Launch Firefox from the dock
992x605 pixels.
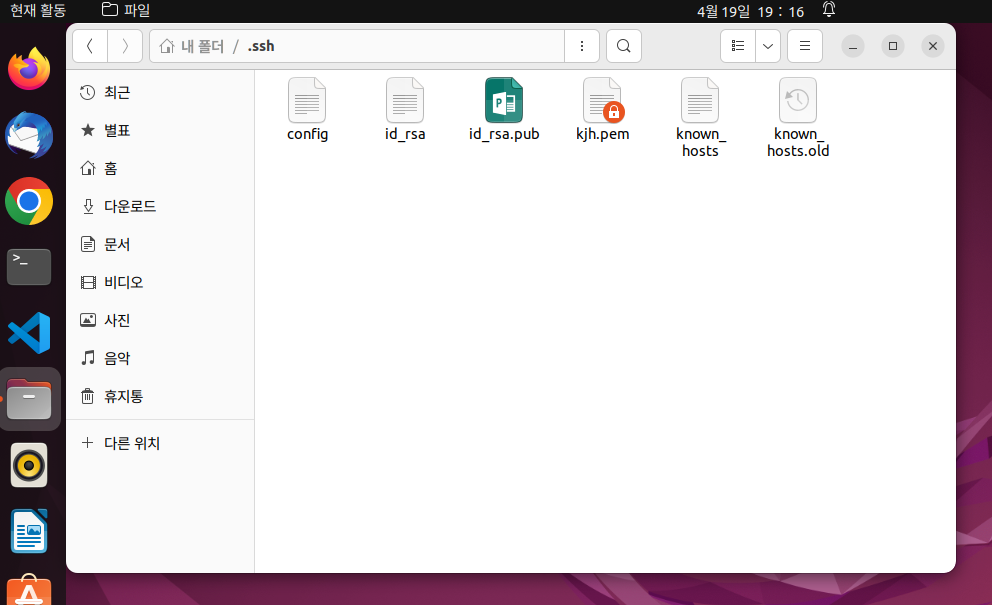tap(29, 69)
